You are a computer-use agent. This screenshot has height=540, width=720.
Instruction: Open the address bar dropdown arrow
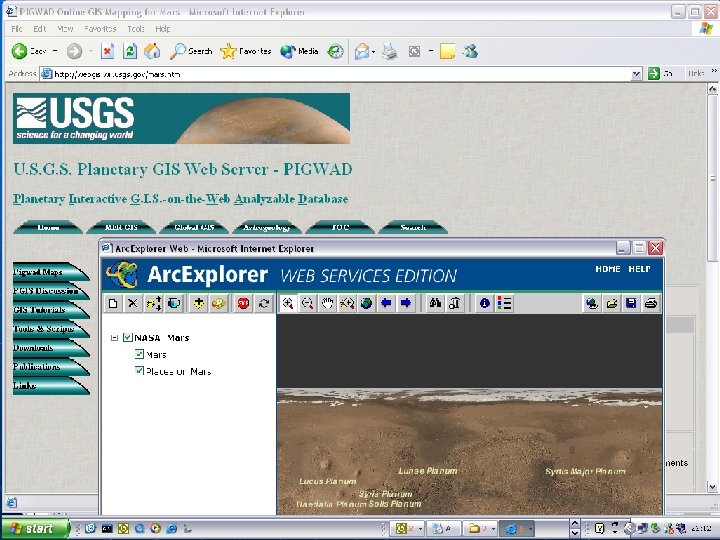point(636,74)
